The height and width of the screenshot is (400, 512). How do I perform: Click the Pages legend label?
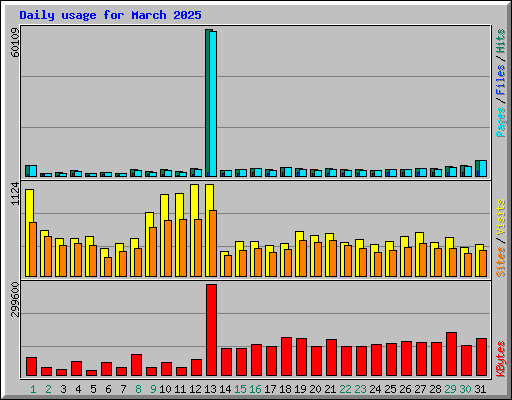click(x=501, y=122)
